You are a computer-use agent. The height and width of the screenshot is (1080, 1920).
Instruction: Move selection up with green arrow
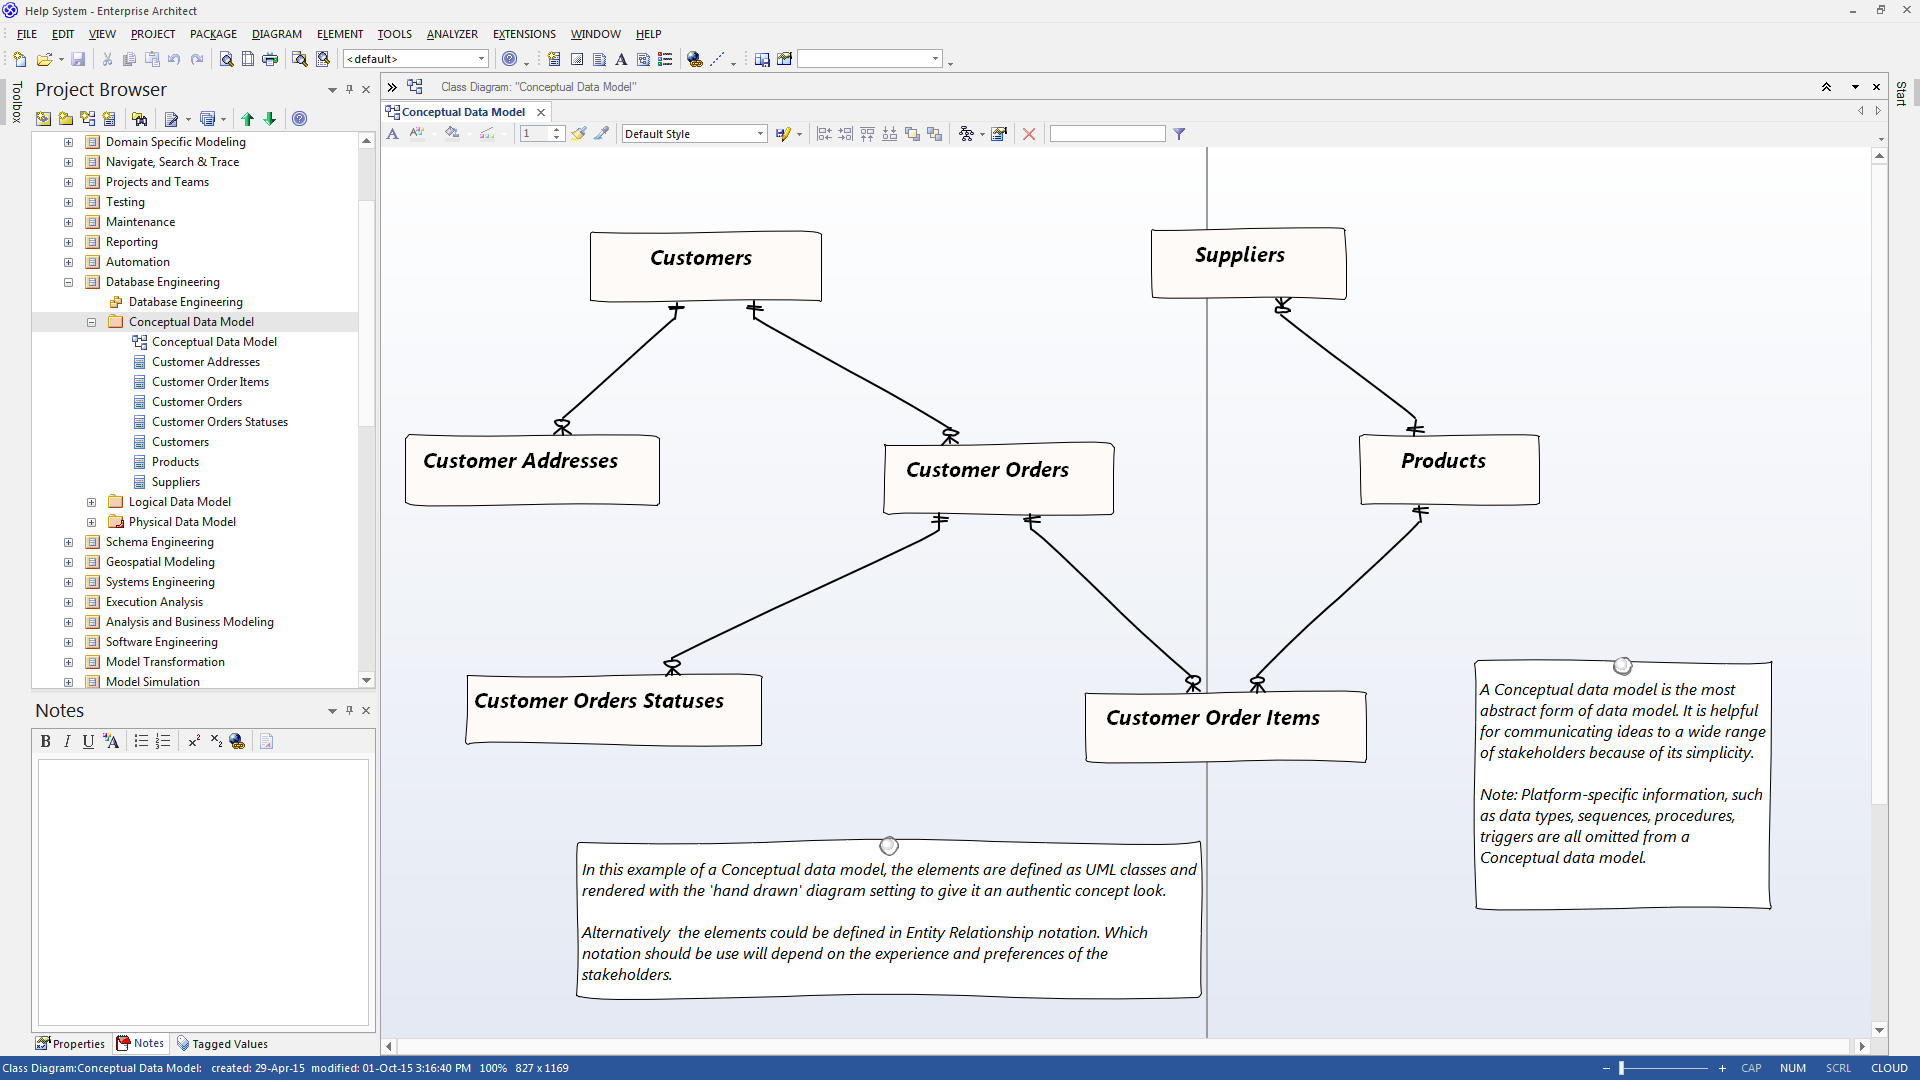248,119
